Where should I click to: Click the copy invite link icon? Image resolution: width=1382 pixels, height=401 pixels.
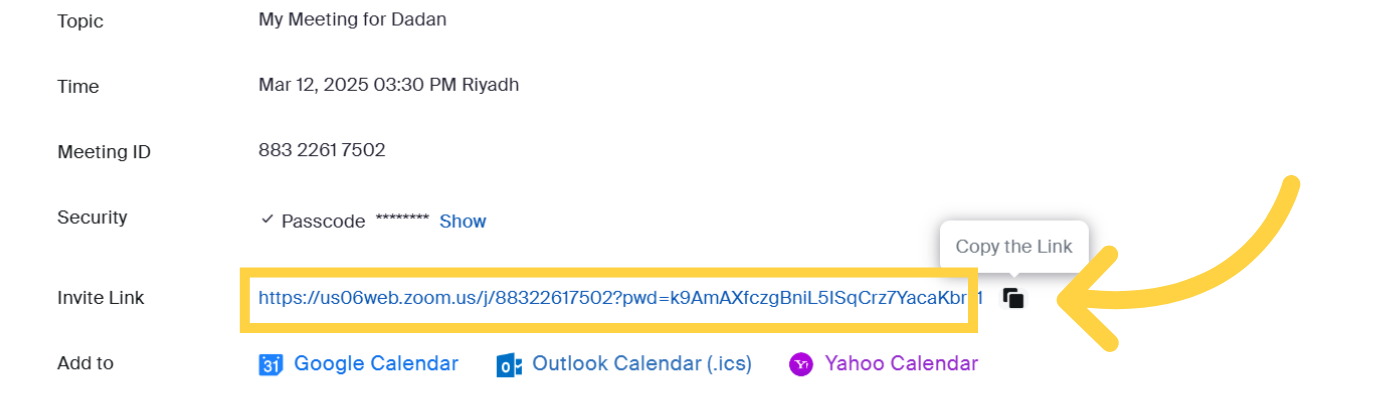click(x=1013, y=298)
